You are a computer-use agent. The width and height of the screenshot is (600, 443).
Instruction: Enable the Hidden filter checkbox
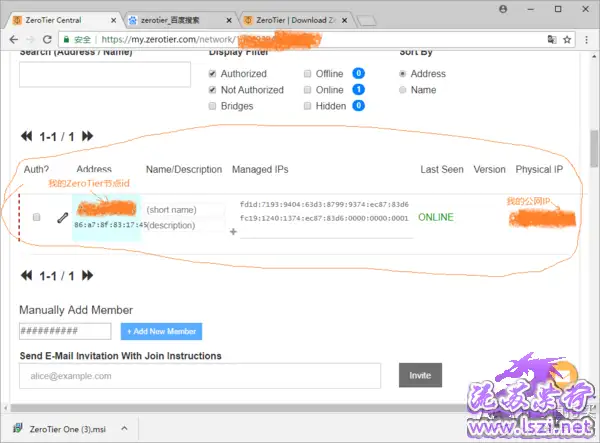pyautogui.click(x=307, y=106)
